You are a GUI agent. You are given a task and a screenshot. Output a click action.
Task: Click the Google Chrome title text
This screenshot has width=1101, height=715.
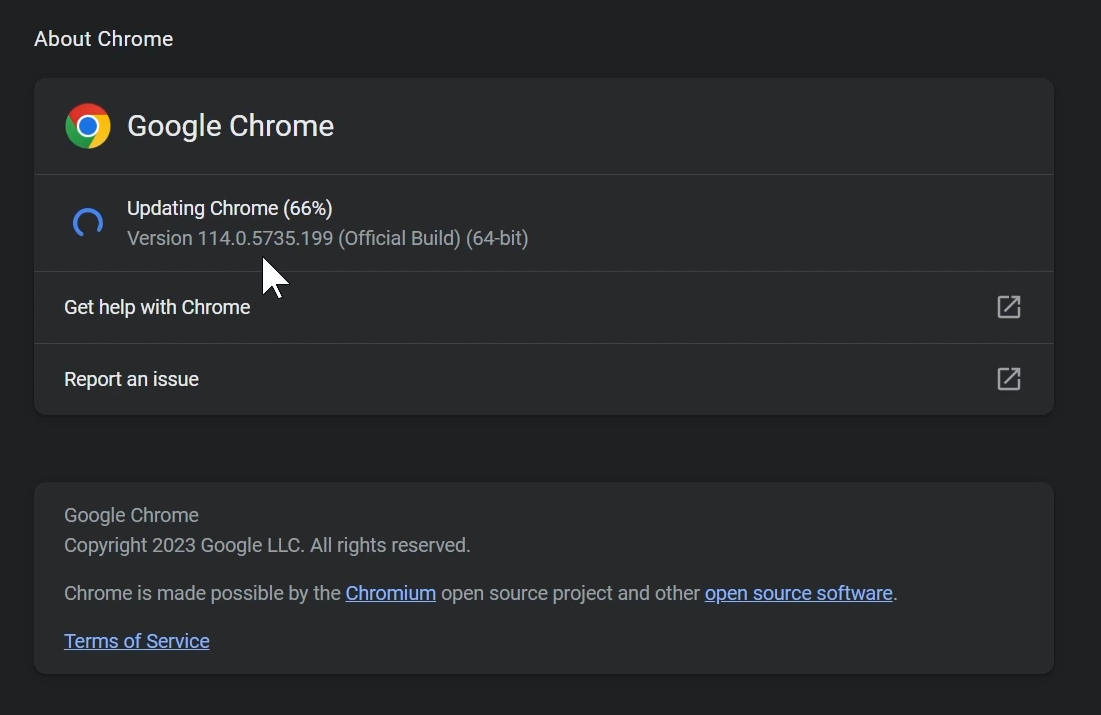click(x=230, y=126)
